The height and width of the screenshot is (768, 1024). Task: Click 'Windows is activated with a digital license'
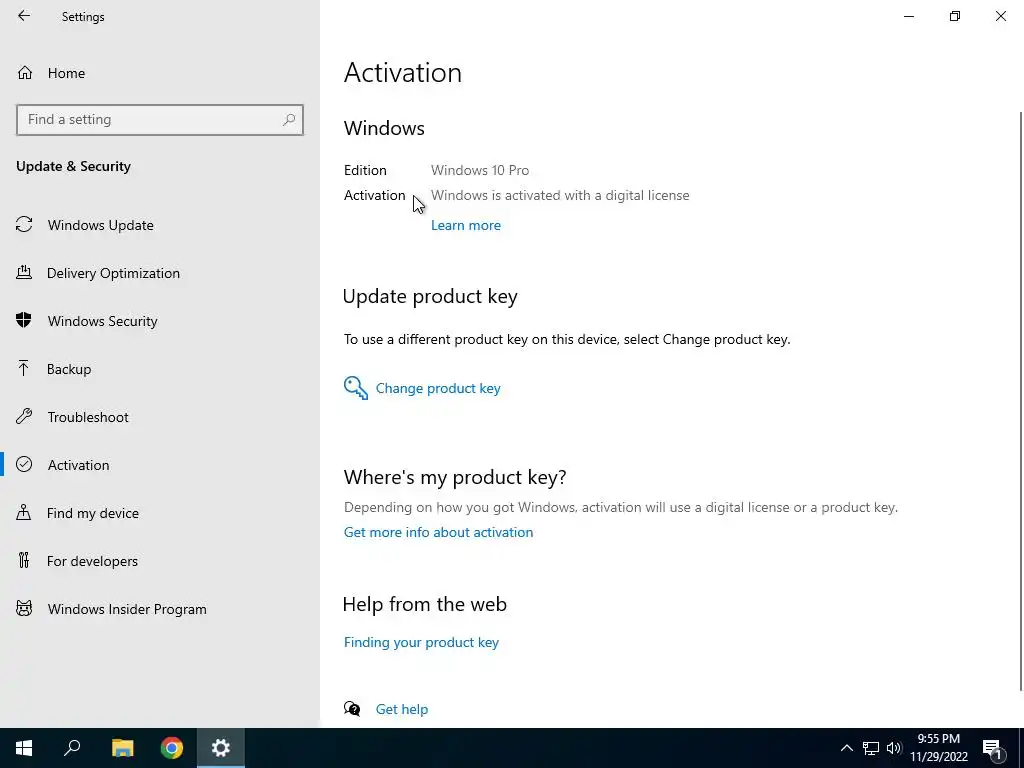click(x=560, y=195)
